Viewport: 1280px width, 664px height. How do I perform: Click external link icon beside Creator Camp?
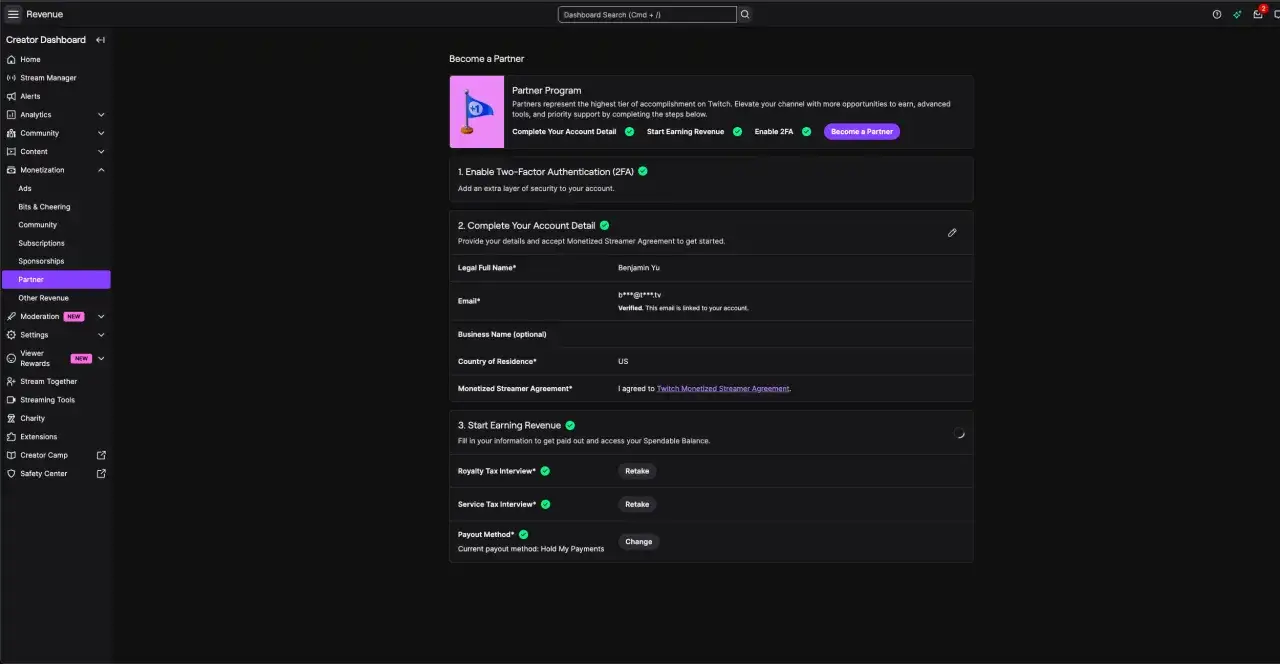101,455
